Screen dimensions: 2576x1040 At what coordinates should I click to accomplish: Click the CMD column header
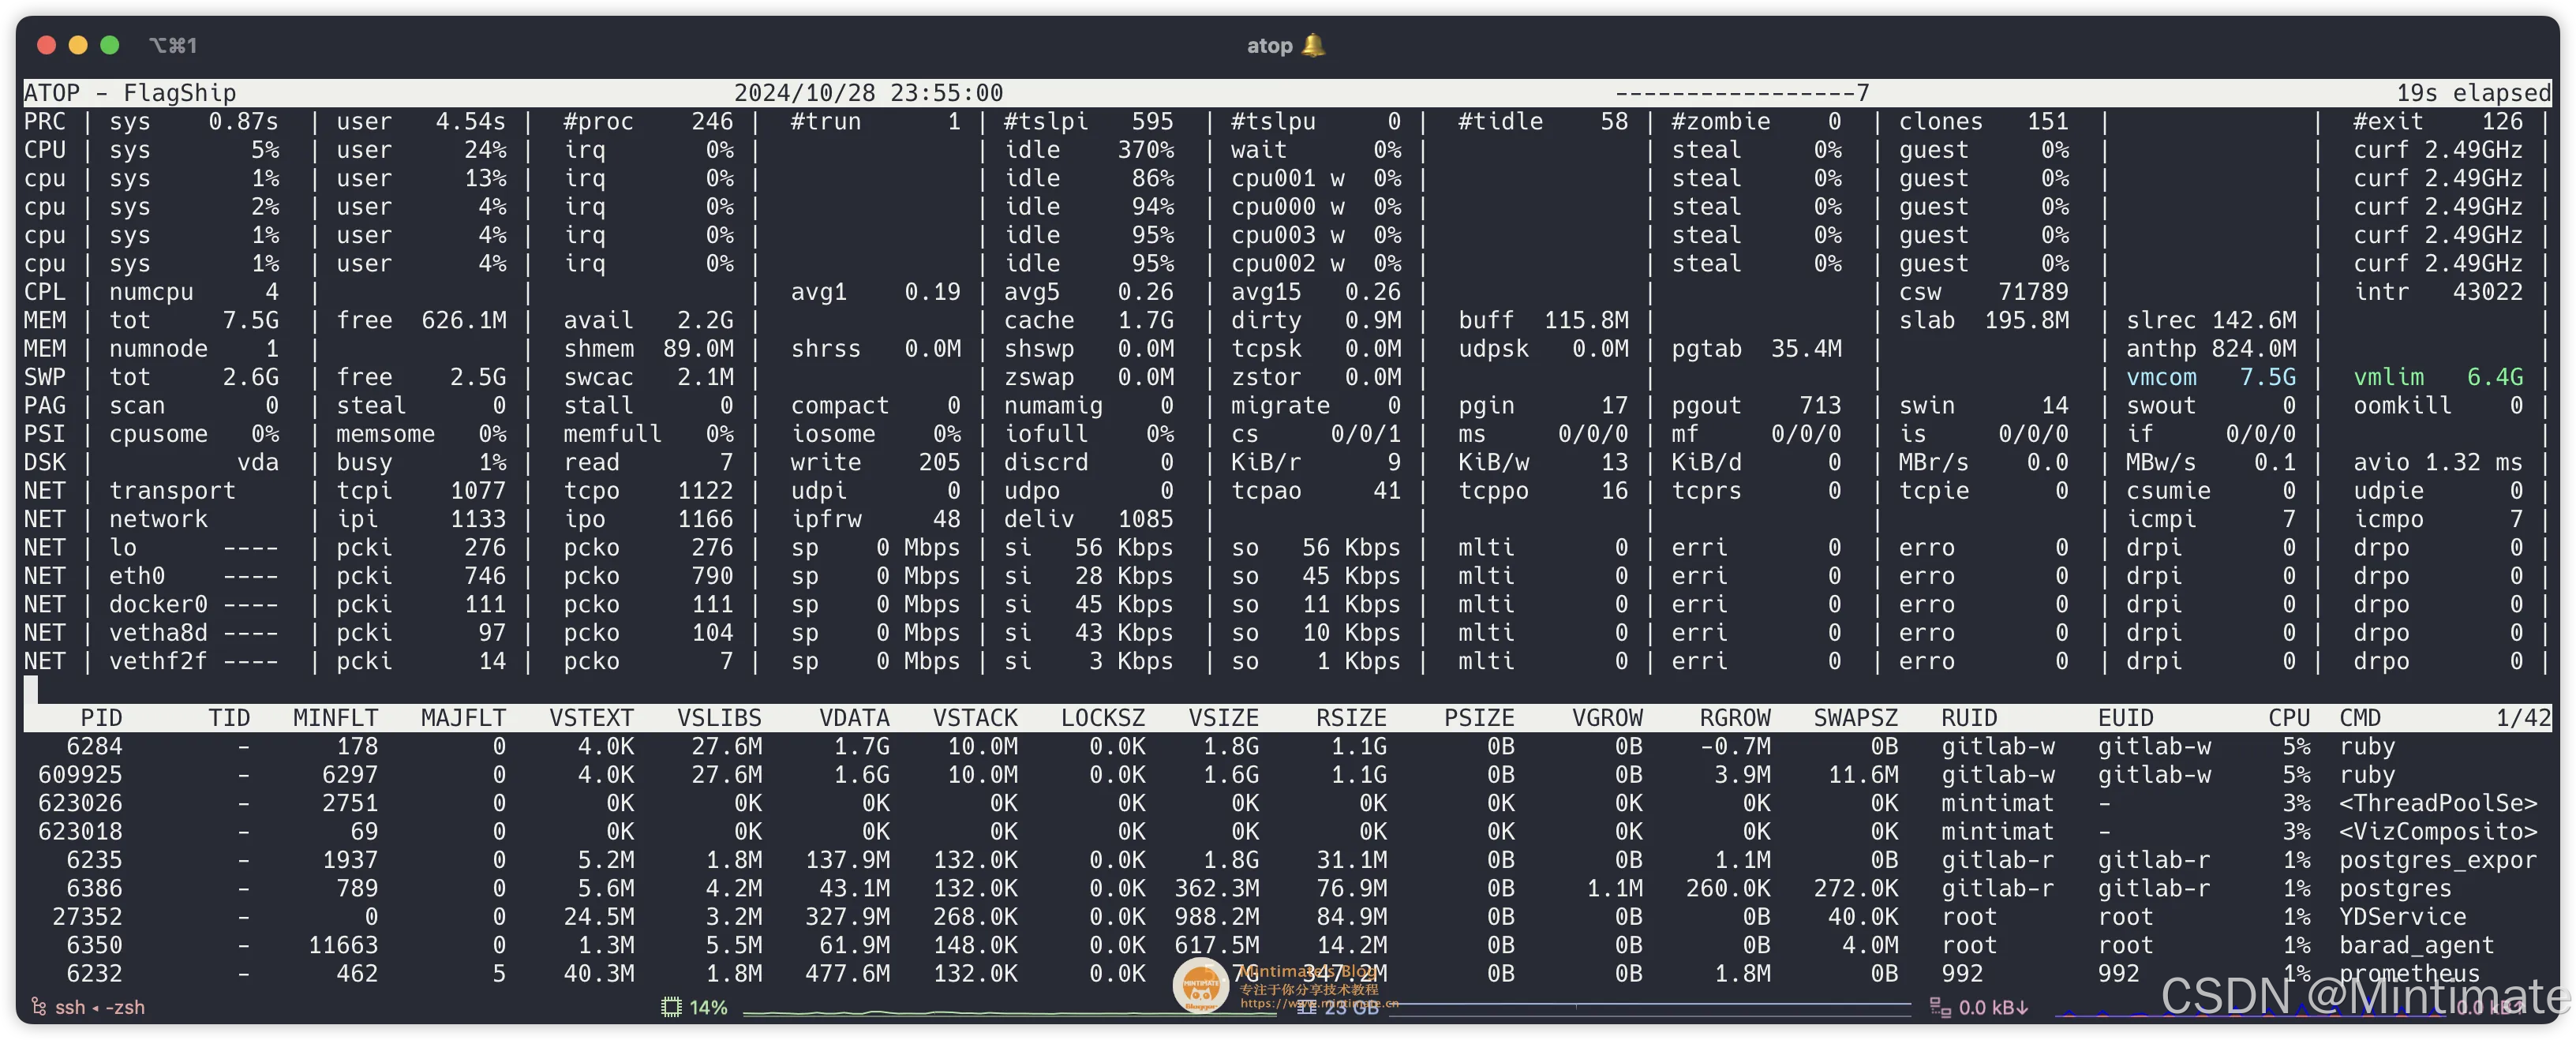pos(2360,718)
